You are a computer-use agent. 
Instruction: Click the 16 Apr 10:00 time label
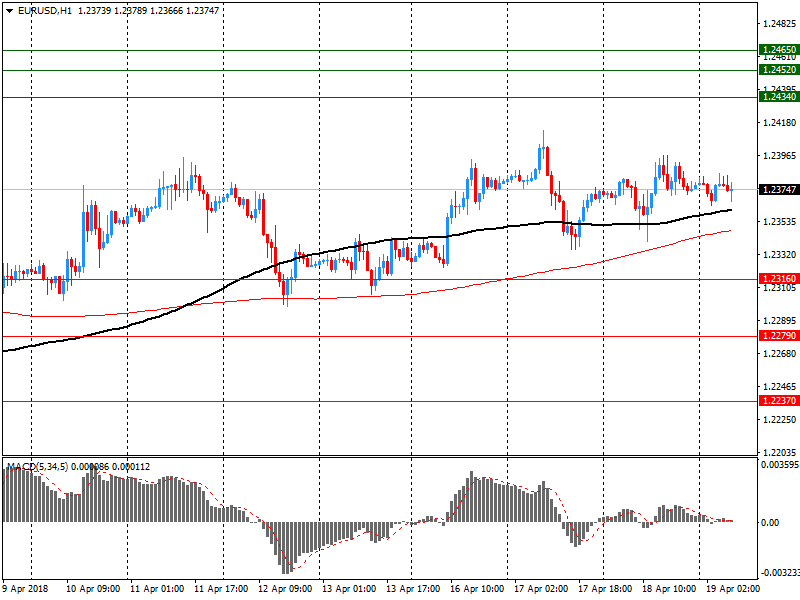pyautogui.click(x=477, y=589)
